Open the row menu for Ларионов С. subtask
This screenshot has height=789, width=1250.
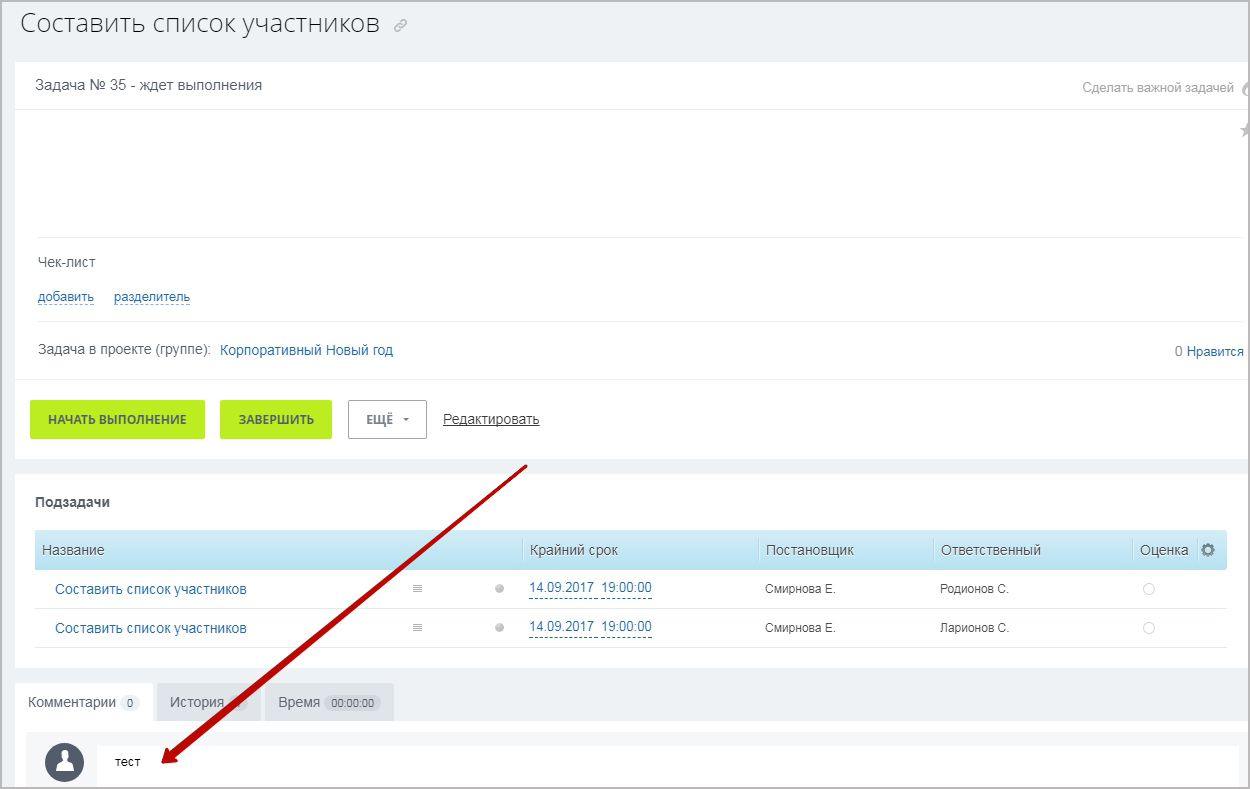click(417, 628)
